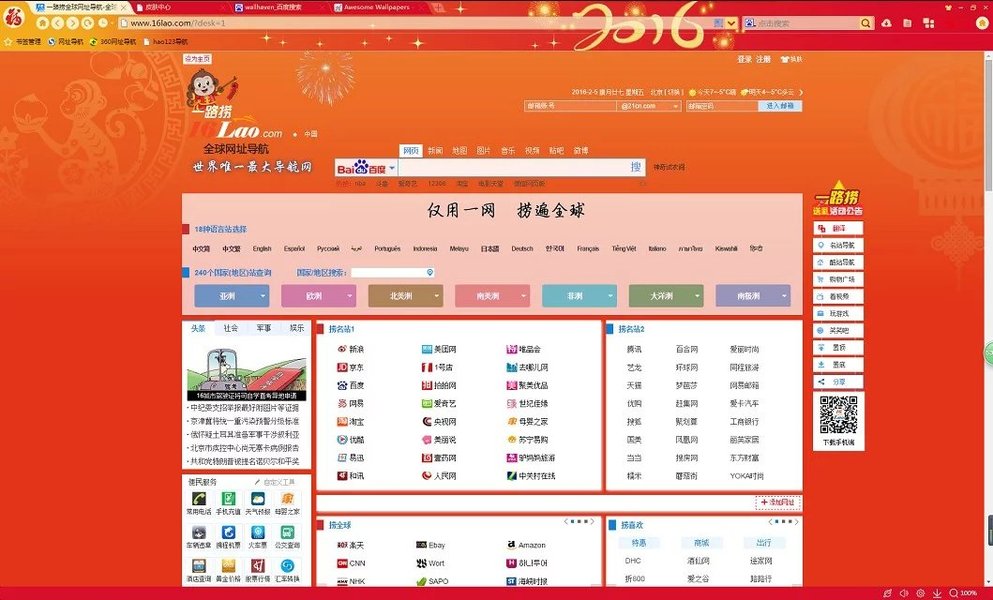Screen dimensions: 993x600
Task: Click the browser forward arrow
Action: [73, 23]
